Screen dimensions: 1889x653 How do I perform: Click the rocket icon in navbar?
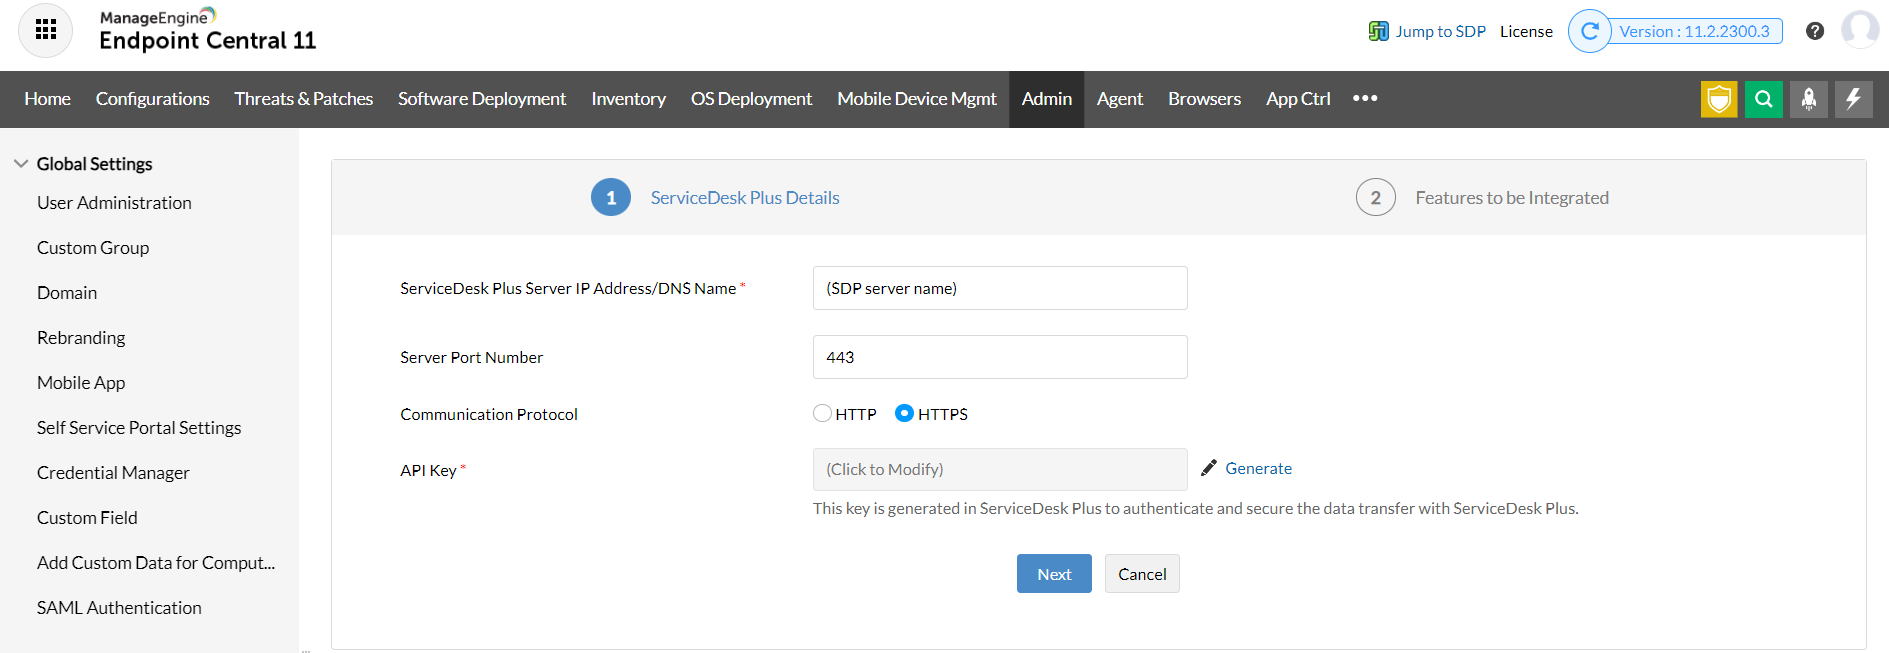coord(1808,99)
